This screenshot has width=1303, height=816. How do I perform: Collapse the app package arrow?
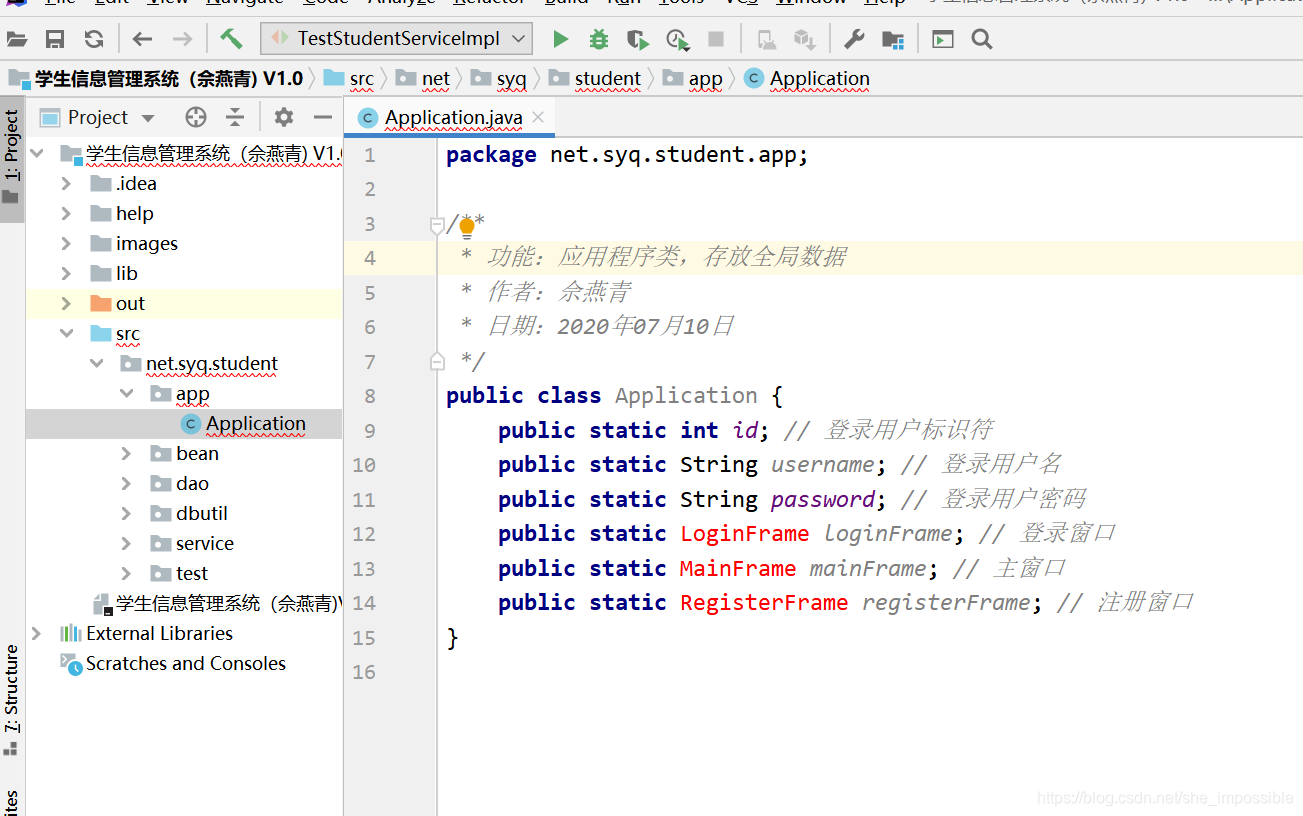(127, 393)
